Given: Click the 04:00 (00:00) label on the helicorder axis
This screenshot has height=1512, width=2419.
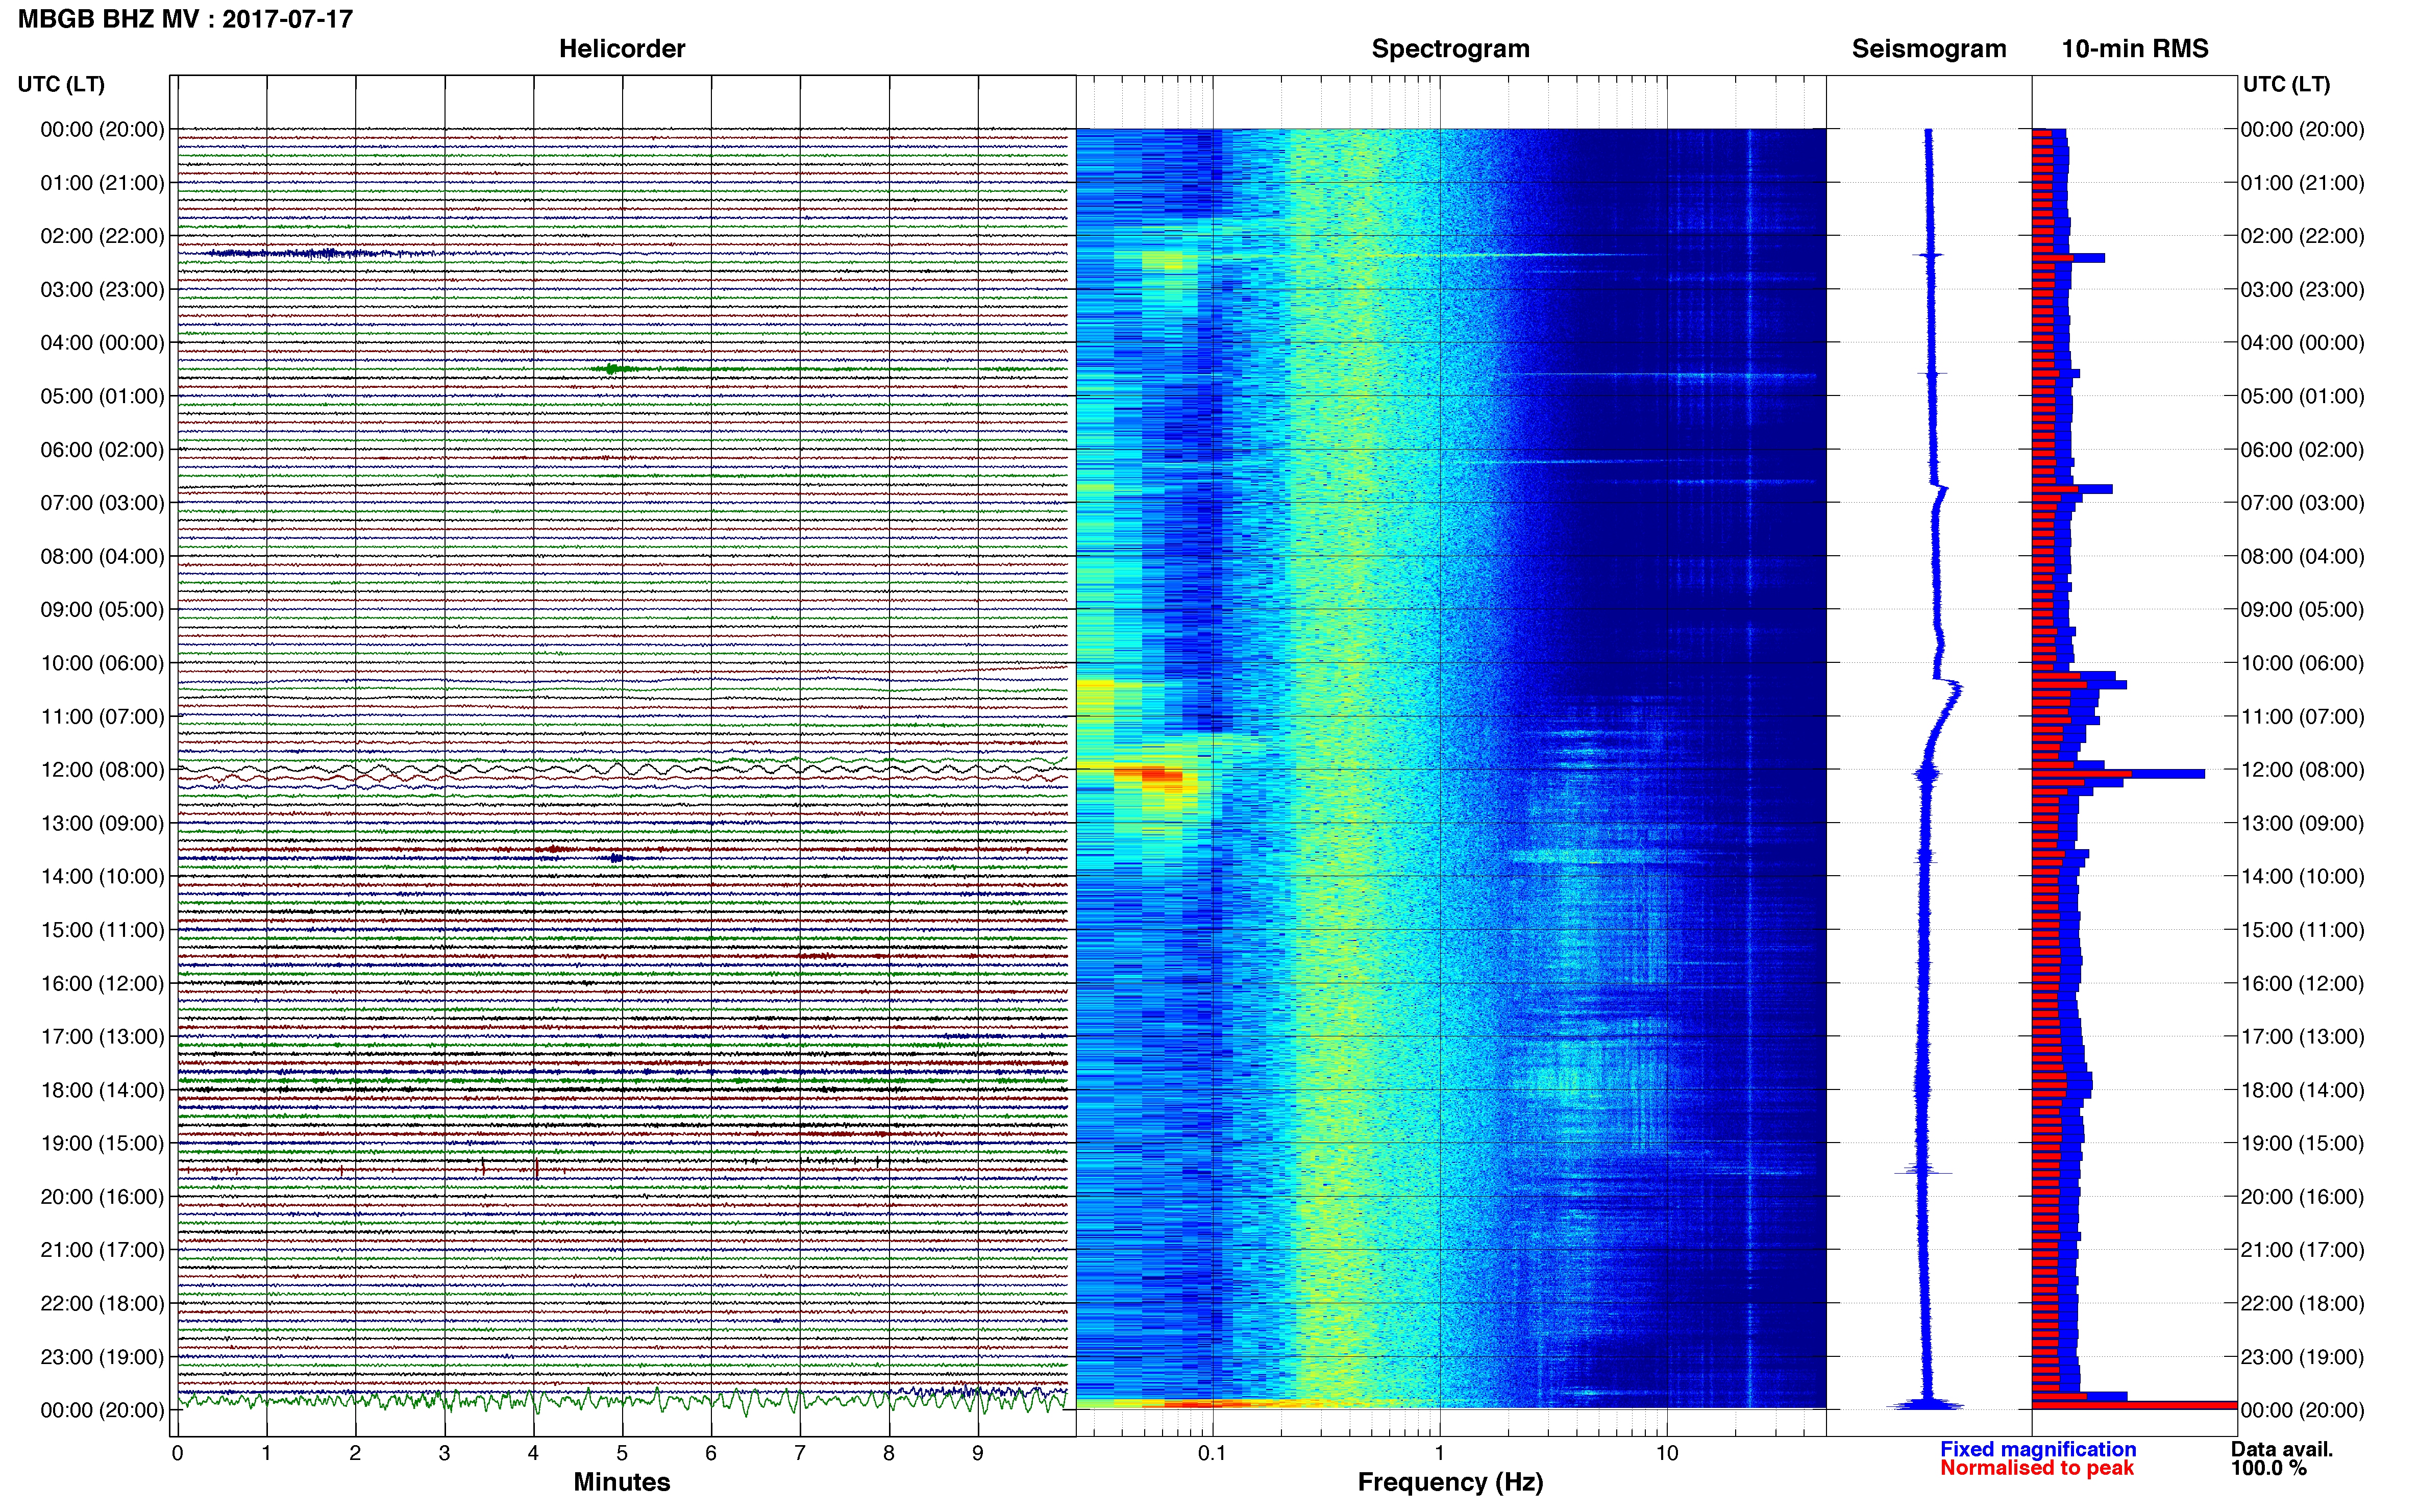Looking at the screenshot, I should (x=102, y=343).
